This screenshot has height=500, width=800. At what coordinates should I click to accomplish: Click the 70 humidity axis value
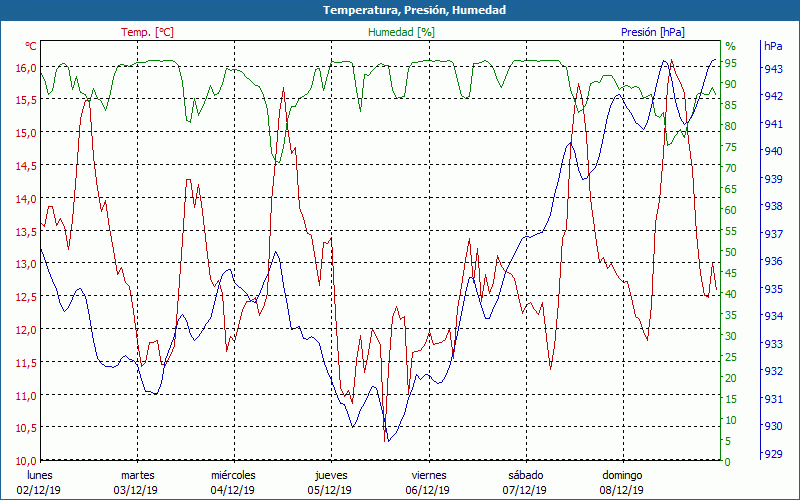[x=731, y=168]
